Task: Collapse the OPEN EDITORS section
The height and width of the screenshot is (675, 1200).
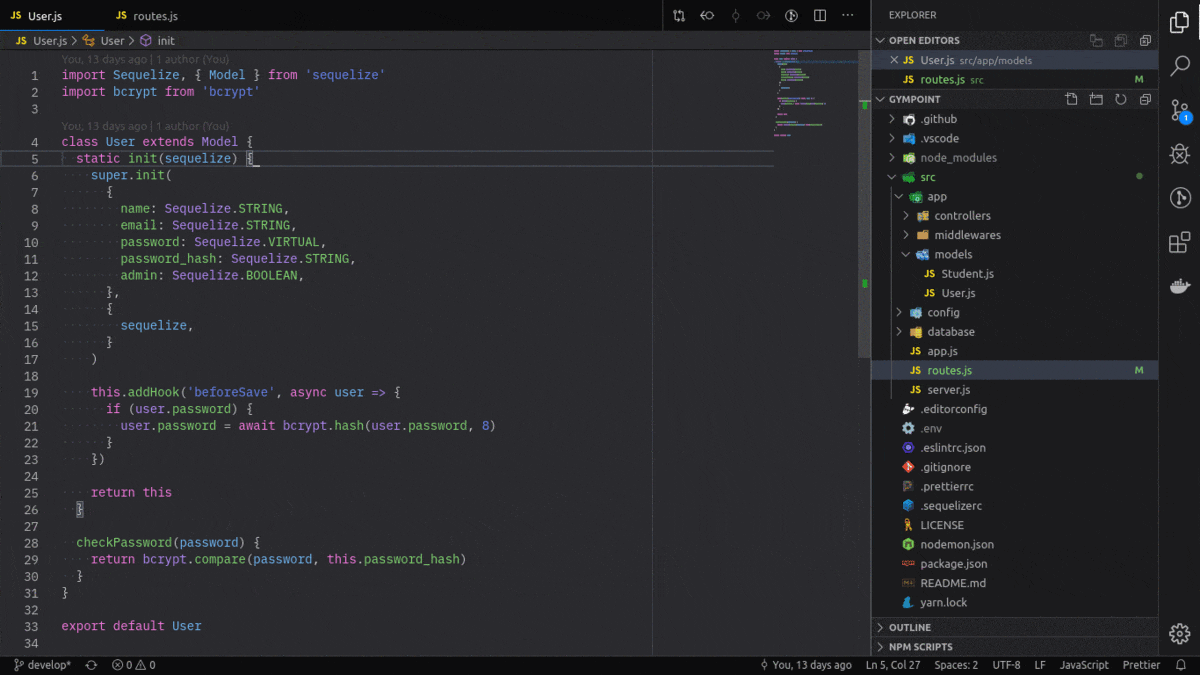Action: tap(881, 41)
